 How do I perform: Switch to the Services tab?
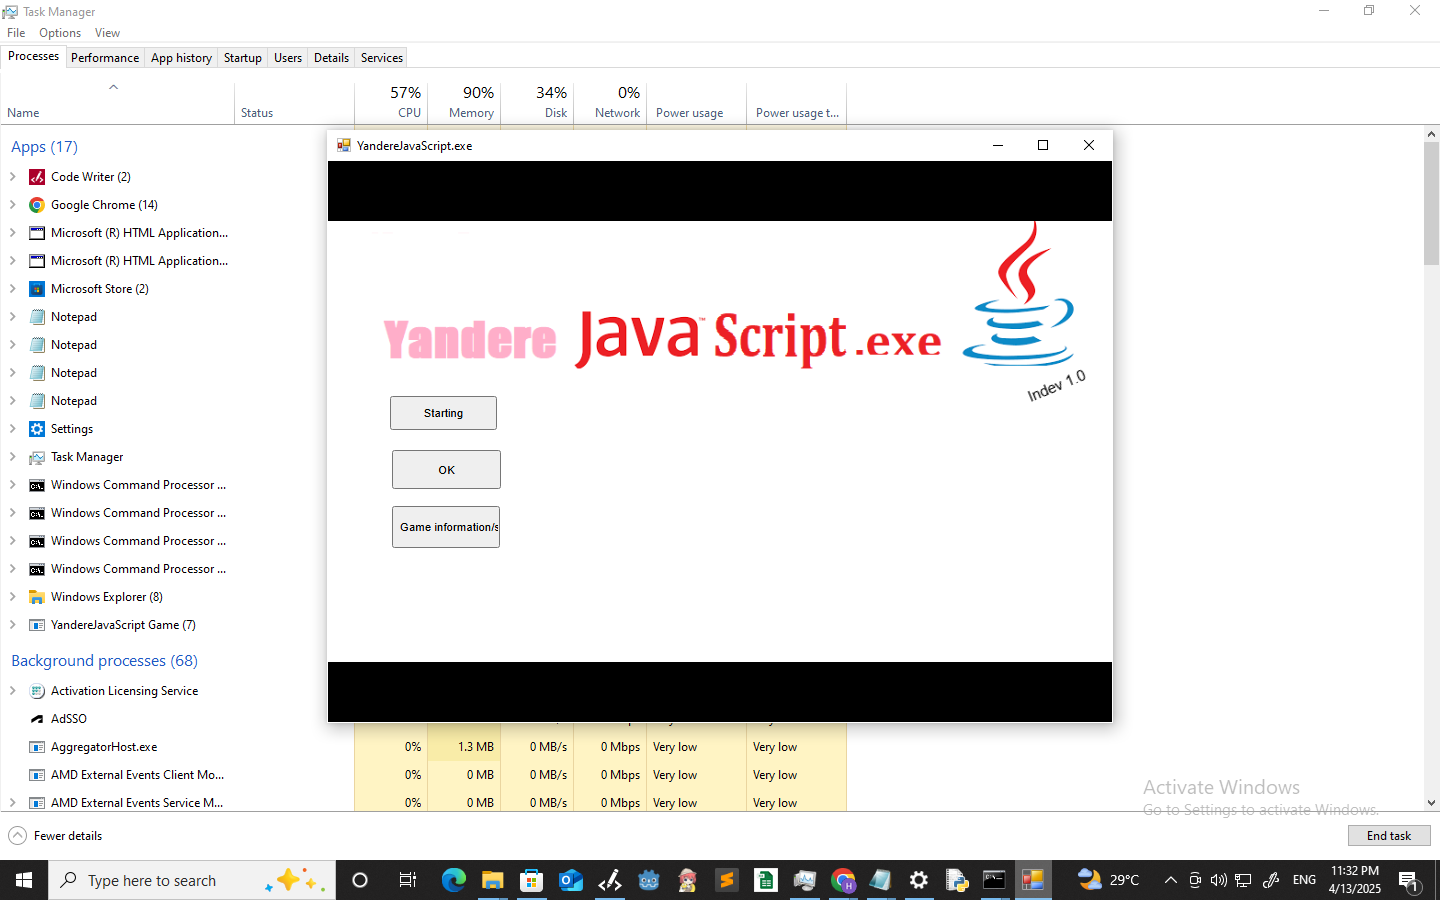coord(382,58)
